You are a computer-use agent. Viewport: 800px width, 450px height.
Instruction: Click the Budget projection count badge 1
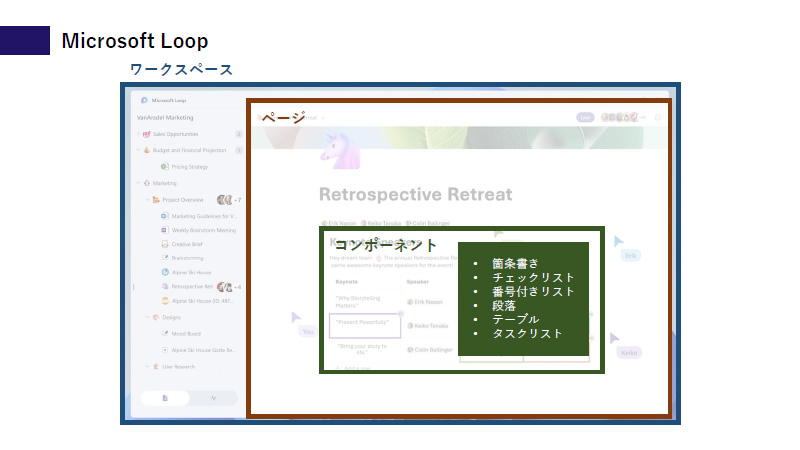click(x=238, y=150)
